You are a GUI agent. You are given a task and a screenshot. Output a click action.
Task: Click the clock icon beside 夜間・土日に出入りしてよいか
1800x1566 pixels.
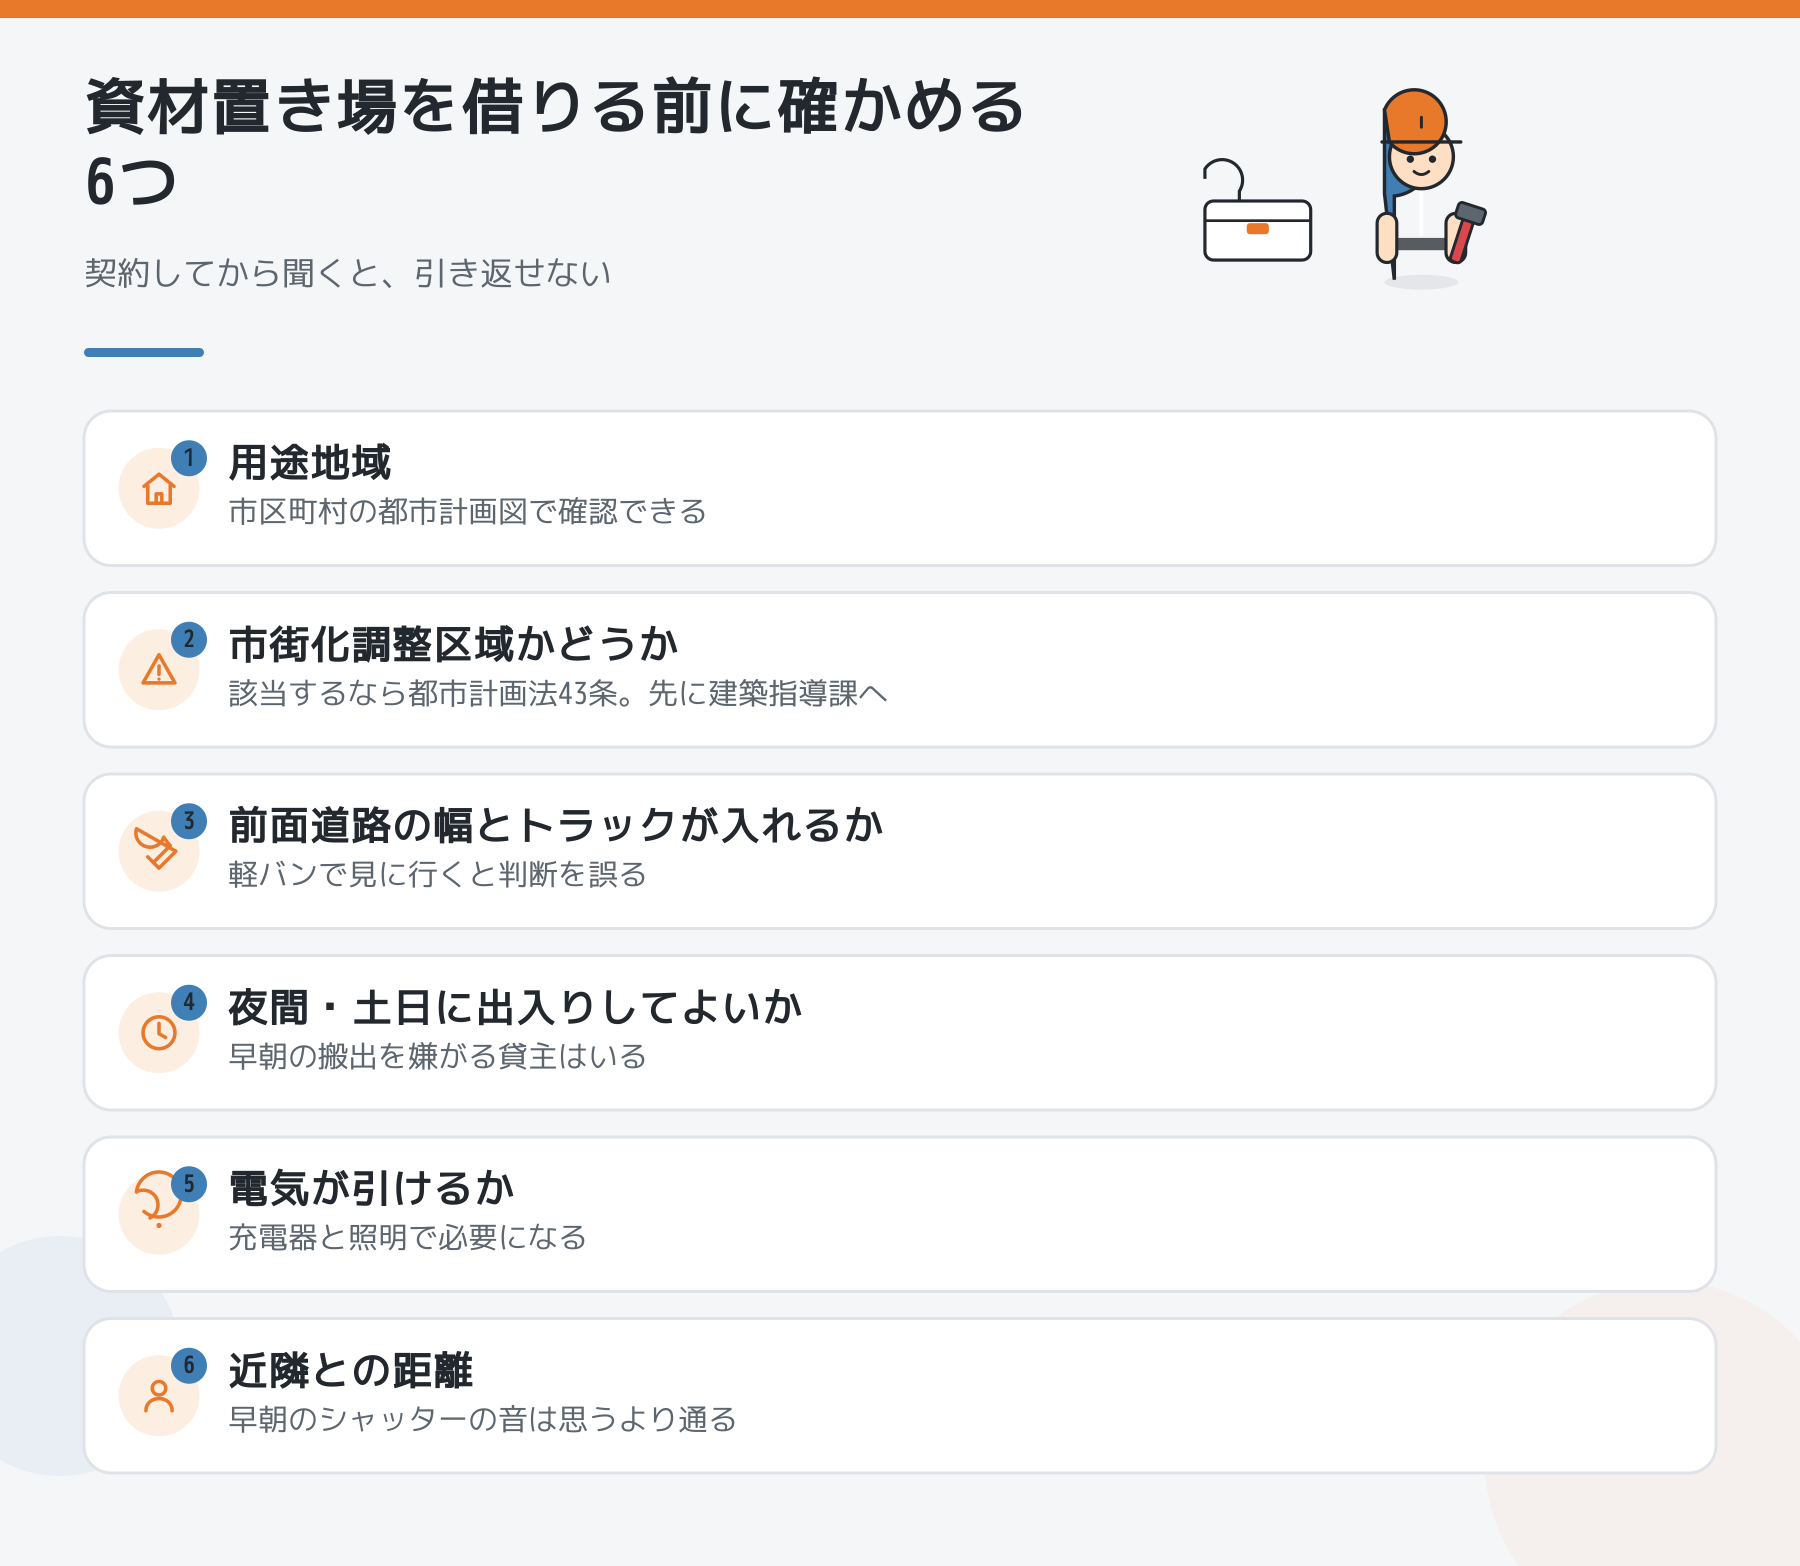(x=159, y=1033)
